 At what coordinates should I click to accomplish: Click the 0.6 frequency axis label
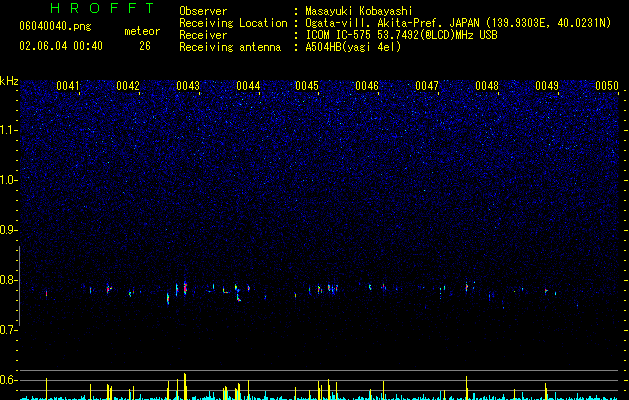tap(8, 380)
